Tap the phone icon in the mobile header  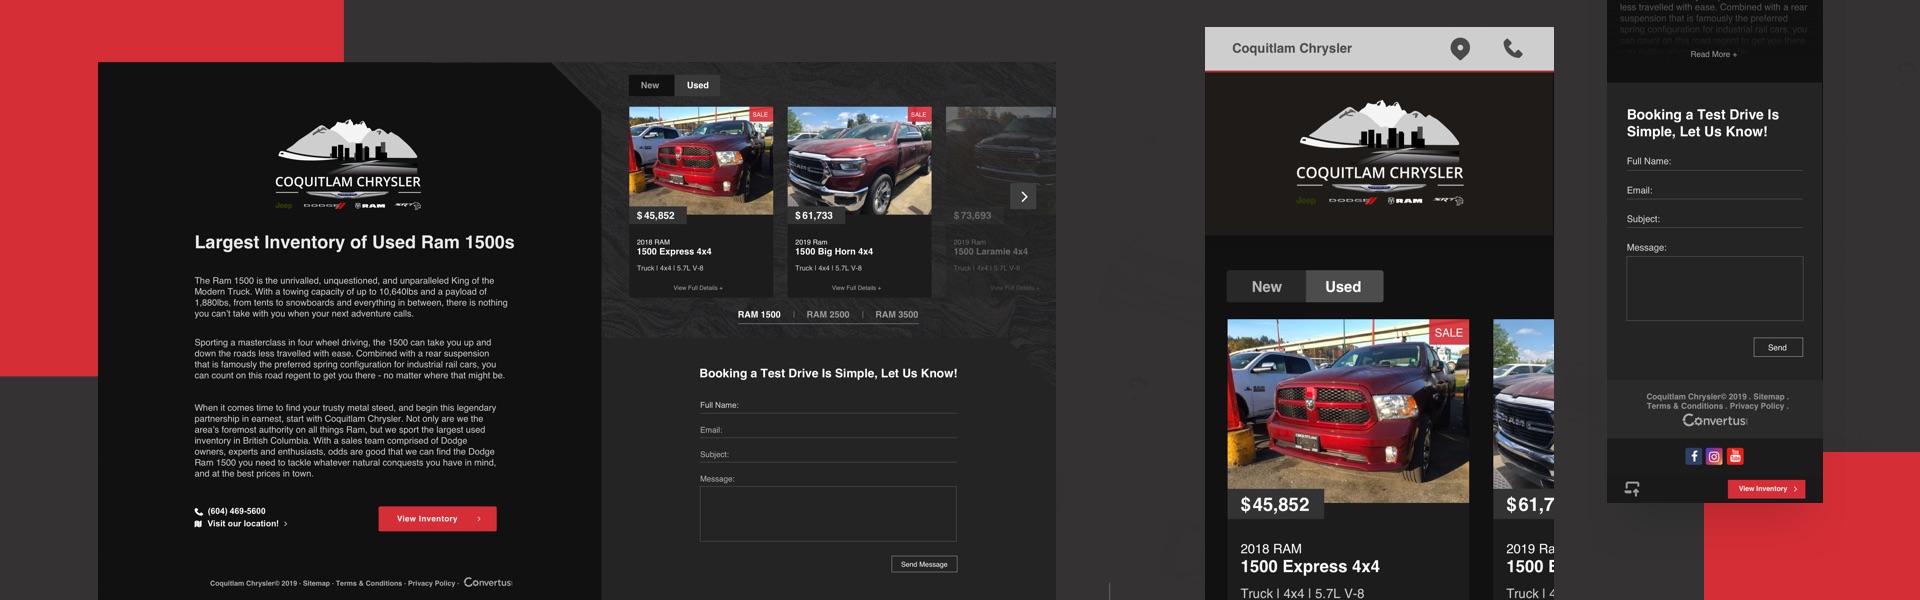tap(1513, 48)
